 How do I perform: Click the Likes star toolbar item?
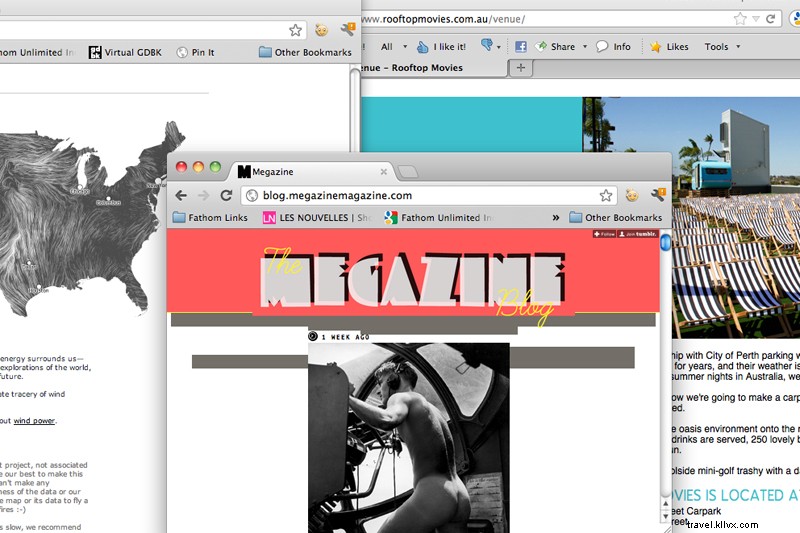(669, 46)
